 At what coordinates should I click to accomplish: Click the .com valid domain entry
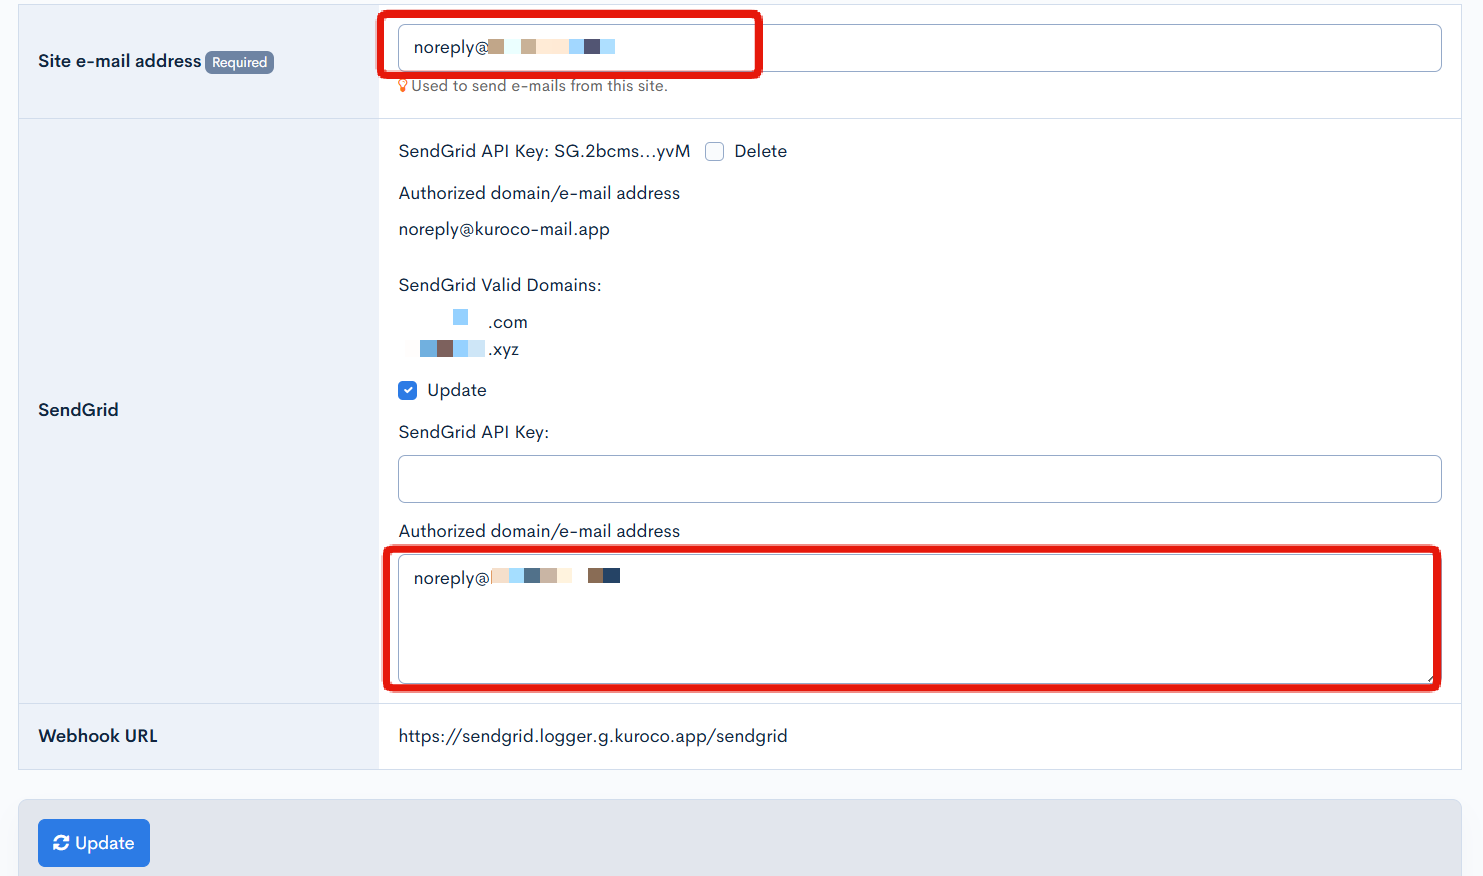click(490, 322)
